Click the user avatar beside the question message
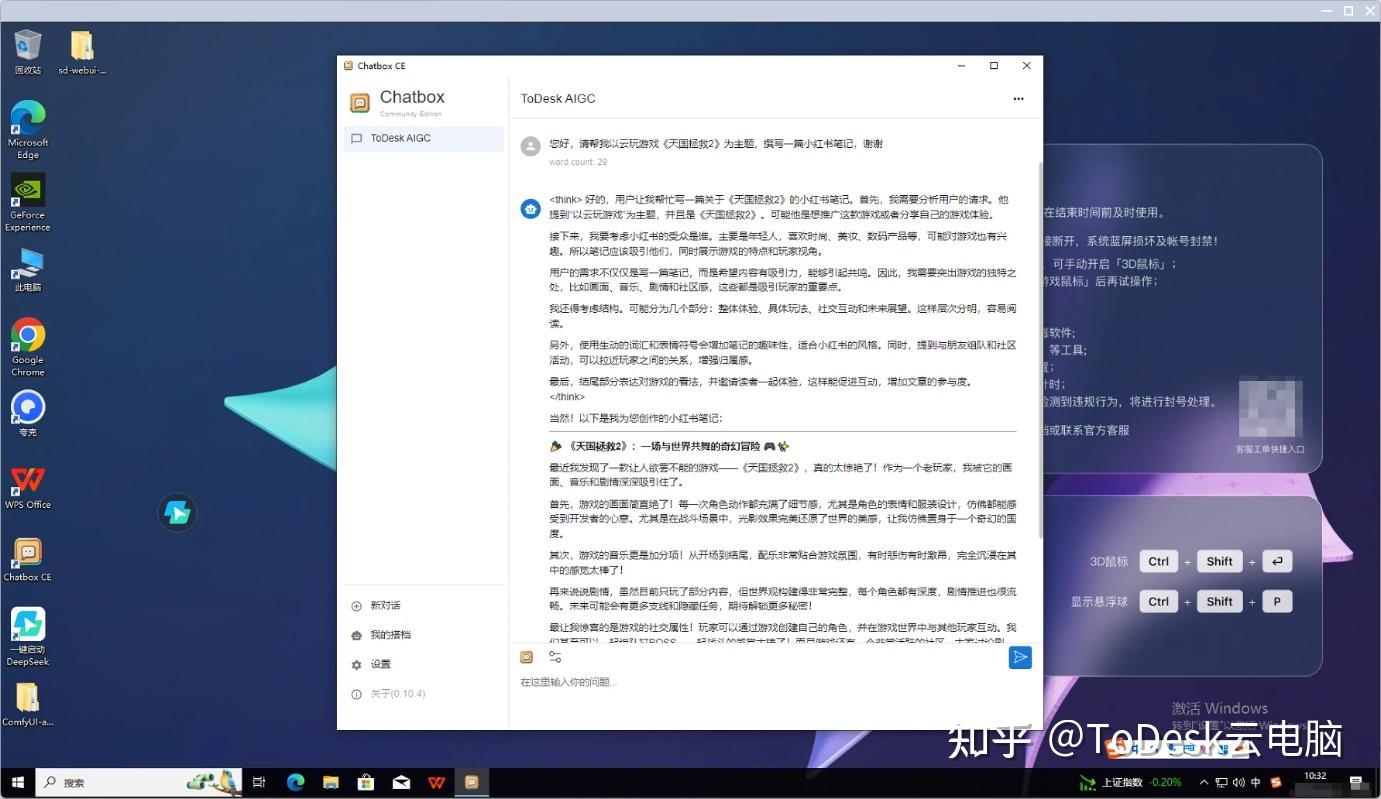 529,146
